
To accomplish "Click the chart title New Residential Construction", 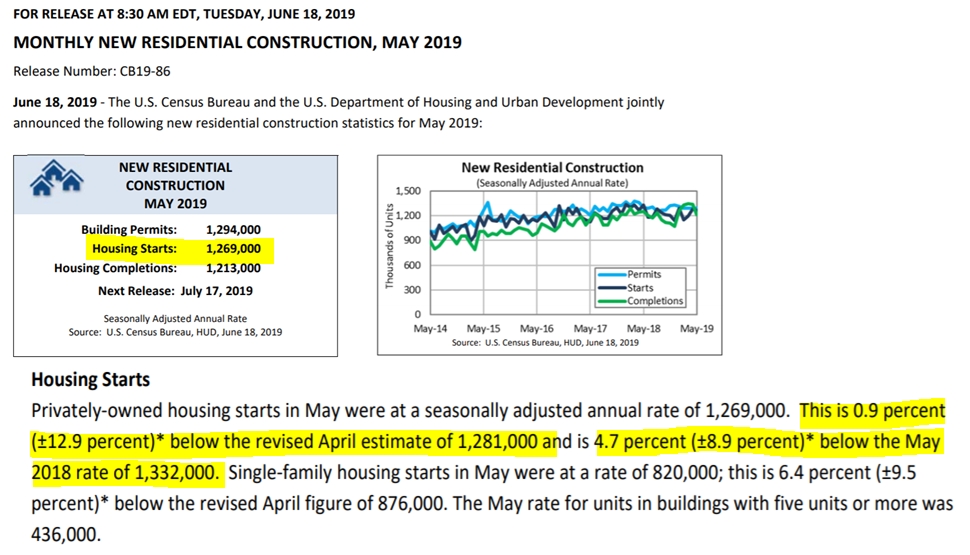I will click(x=552, y=168).
